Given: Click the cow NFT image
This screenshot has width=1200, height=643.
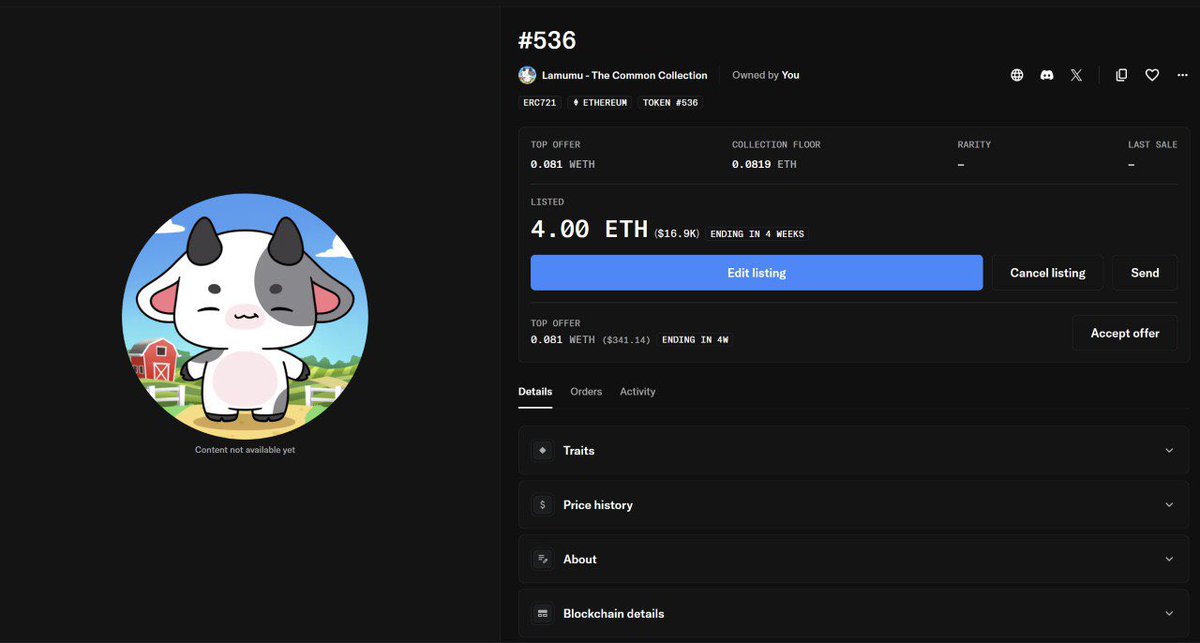Looking at the screenshot, I should pos(245,316).
